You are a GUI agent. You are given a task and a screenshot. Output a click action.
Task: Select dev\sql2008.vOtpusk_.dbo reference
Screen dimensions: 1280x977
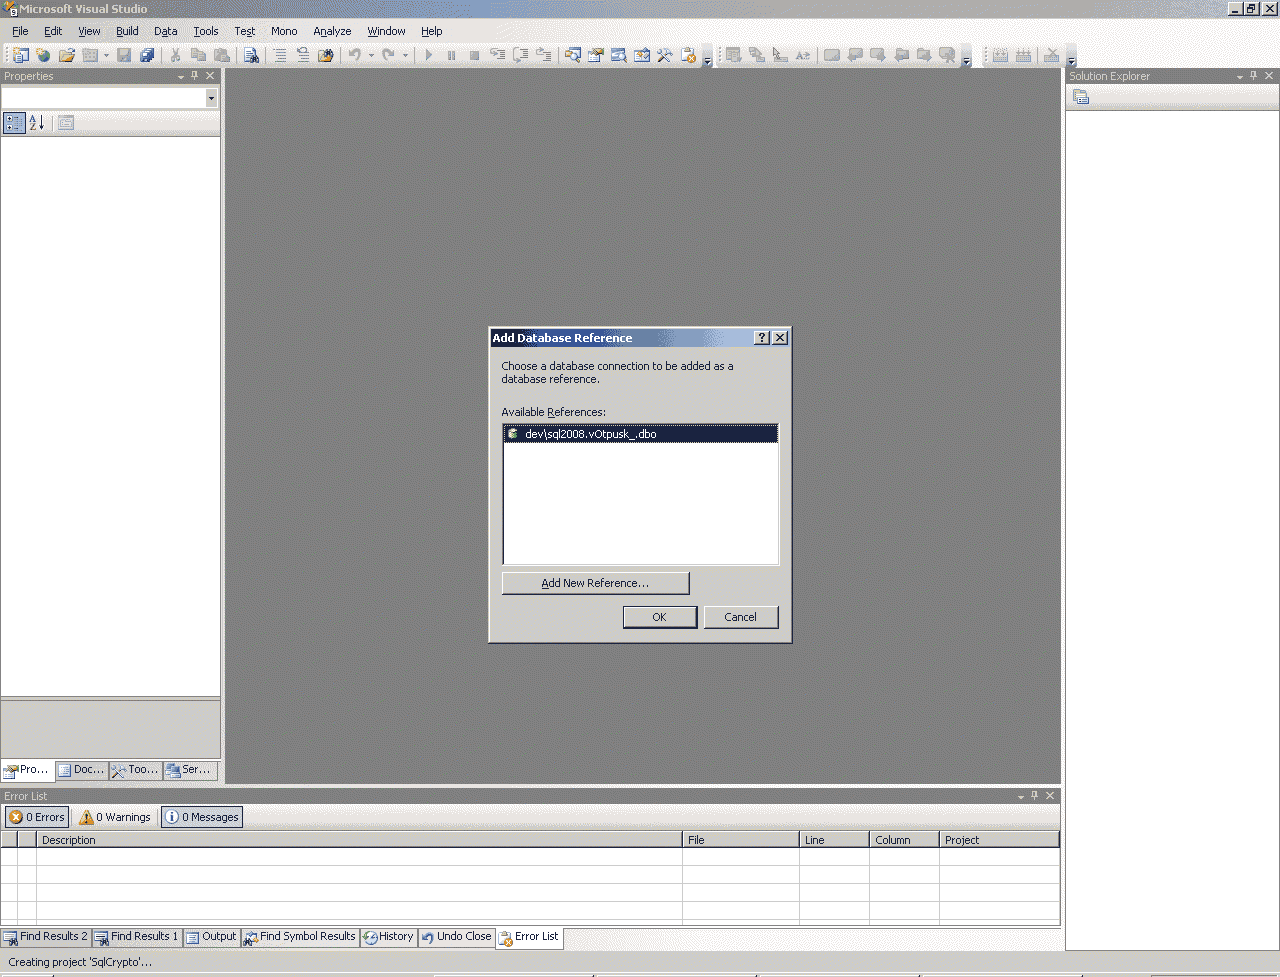pyautogui.click(x=640, y=434)
